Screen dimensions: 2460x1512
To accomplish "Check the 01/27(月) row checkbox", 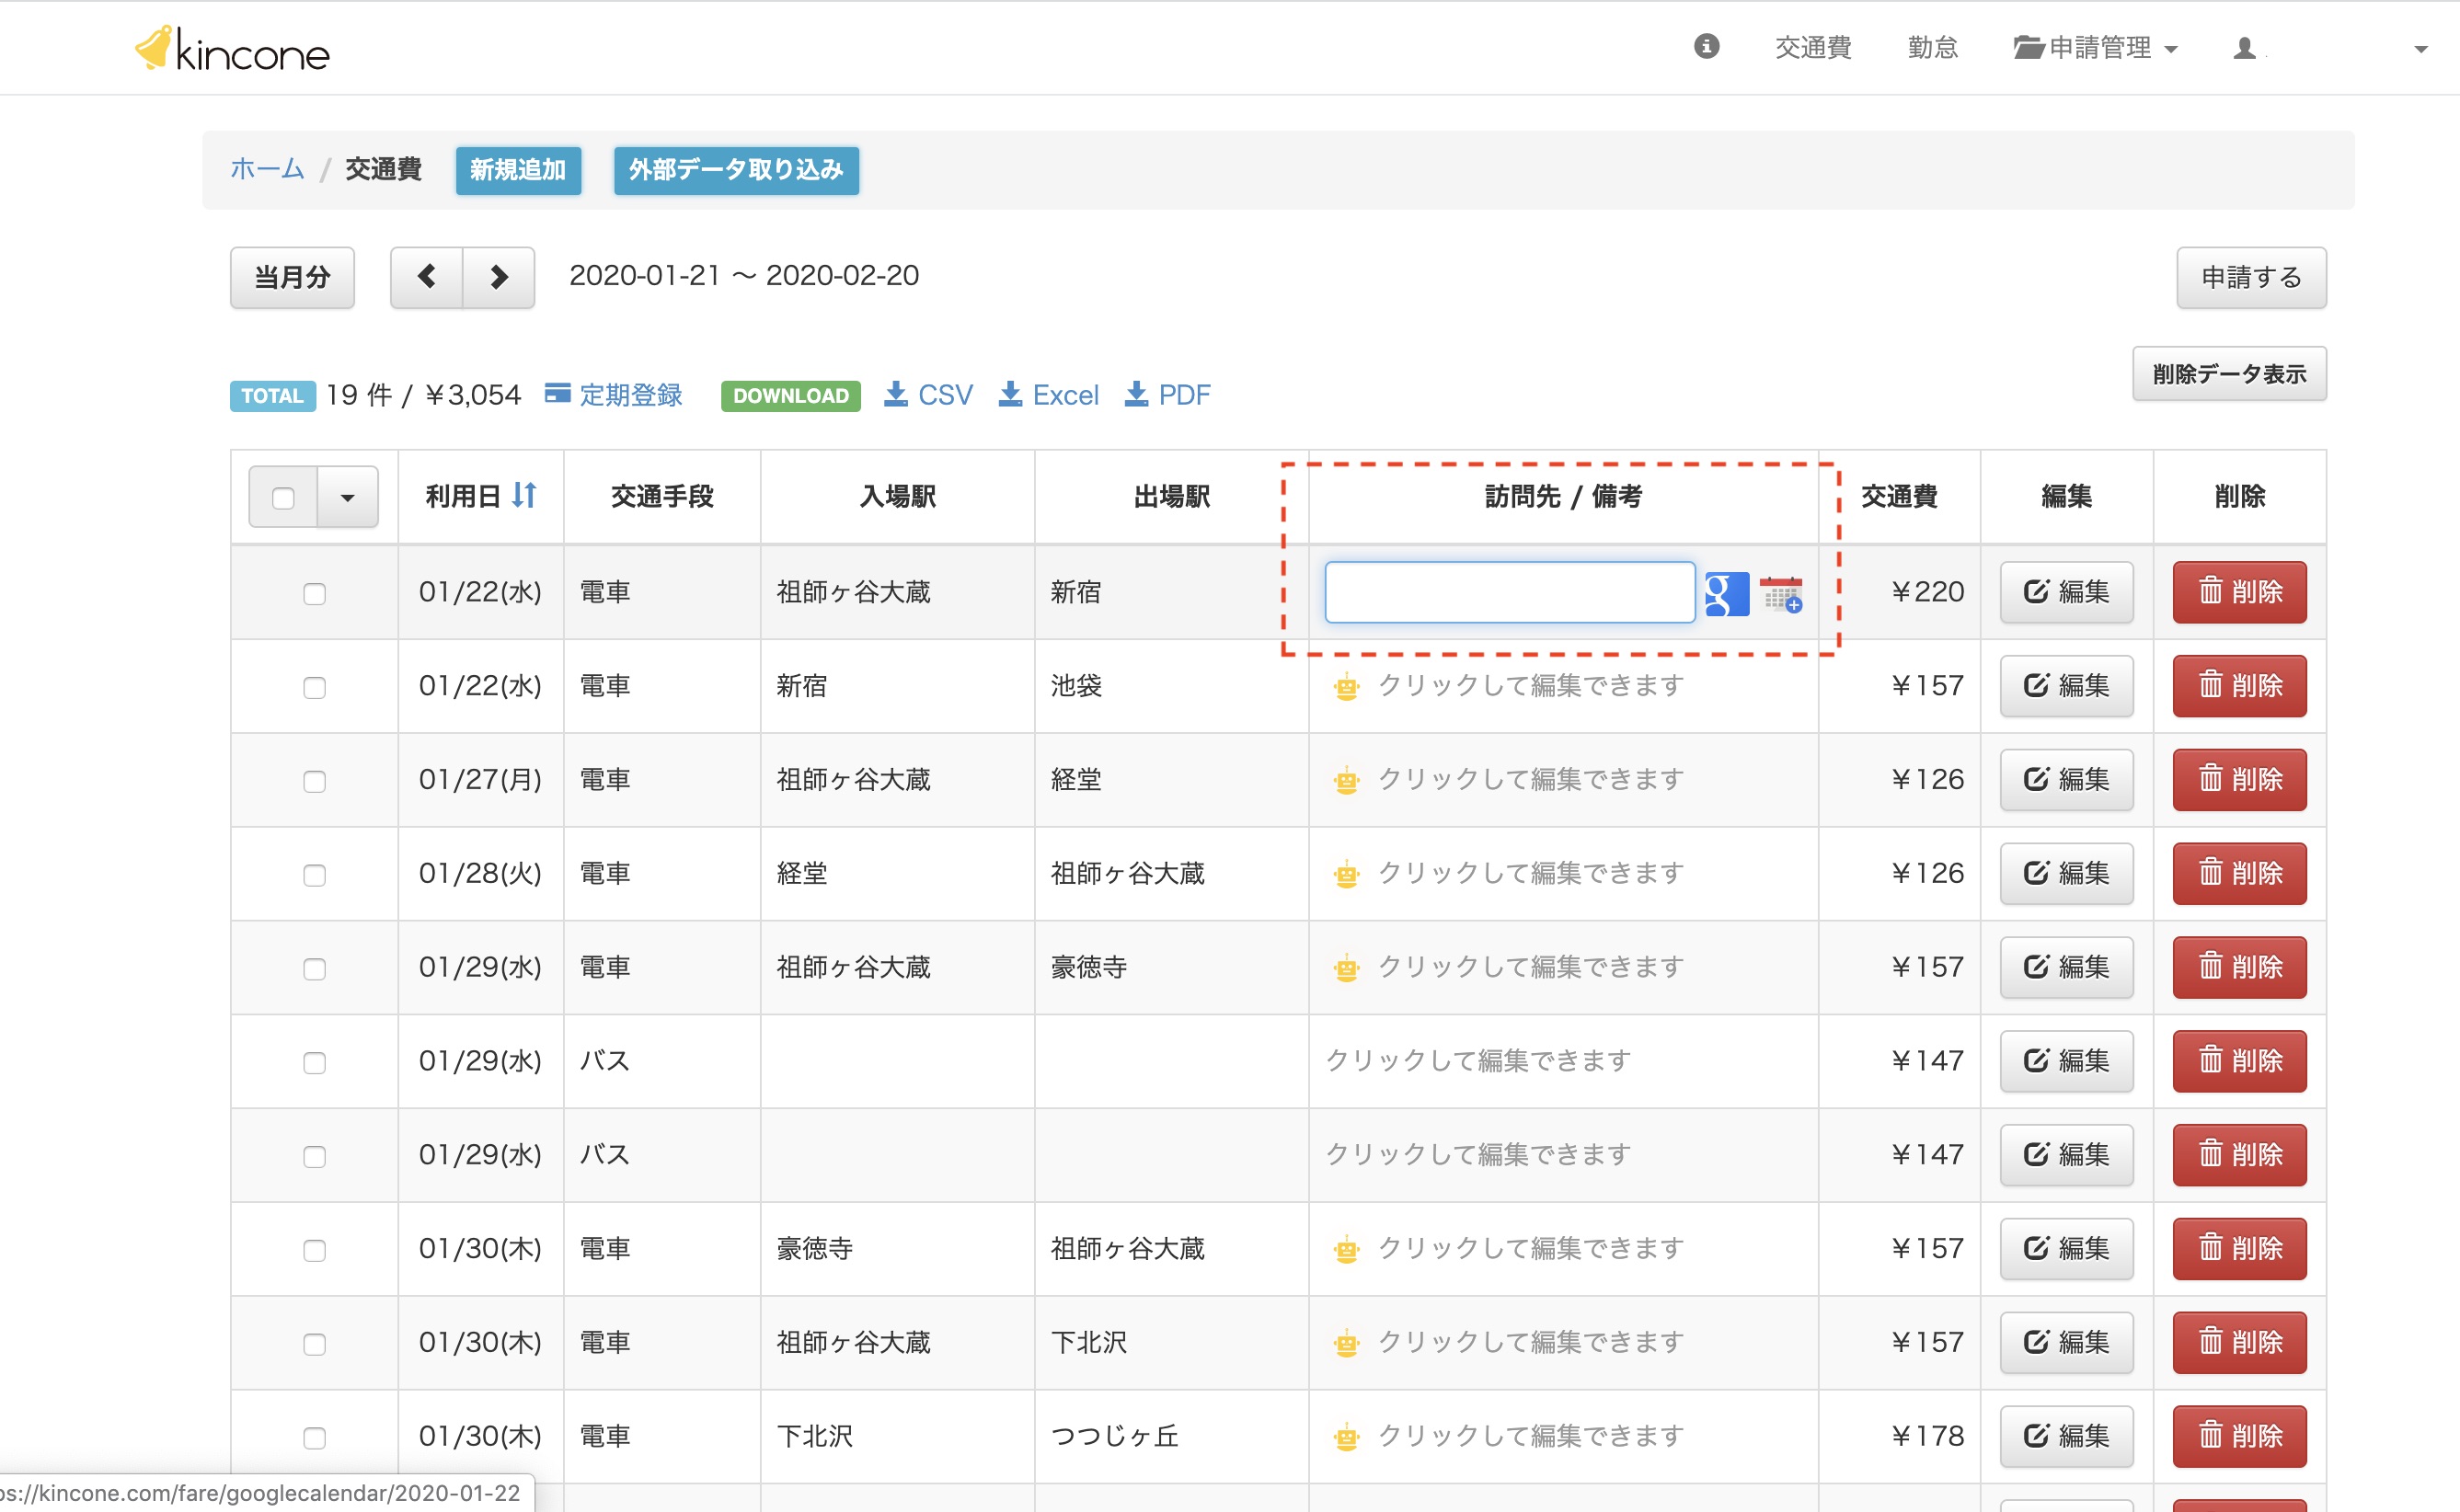I will (x=314, y=782).
